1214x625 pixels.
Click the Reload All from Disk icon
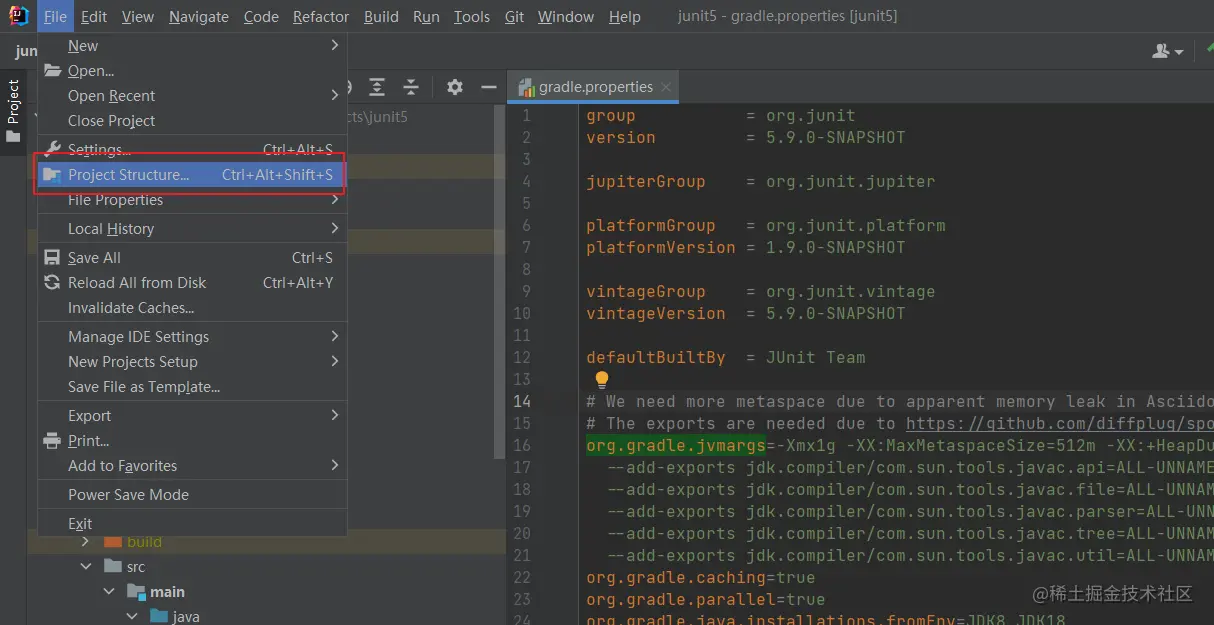click(x=52, y=283)
